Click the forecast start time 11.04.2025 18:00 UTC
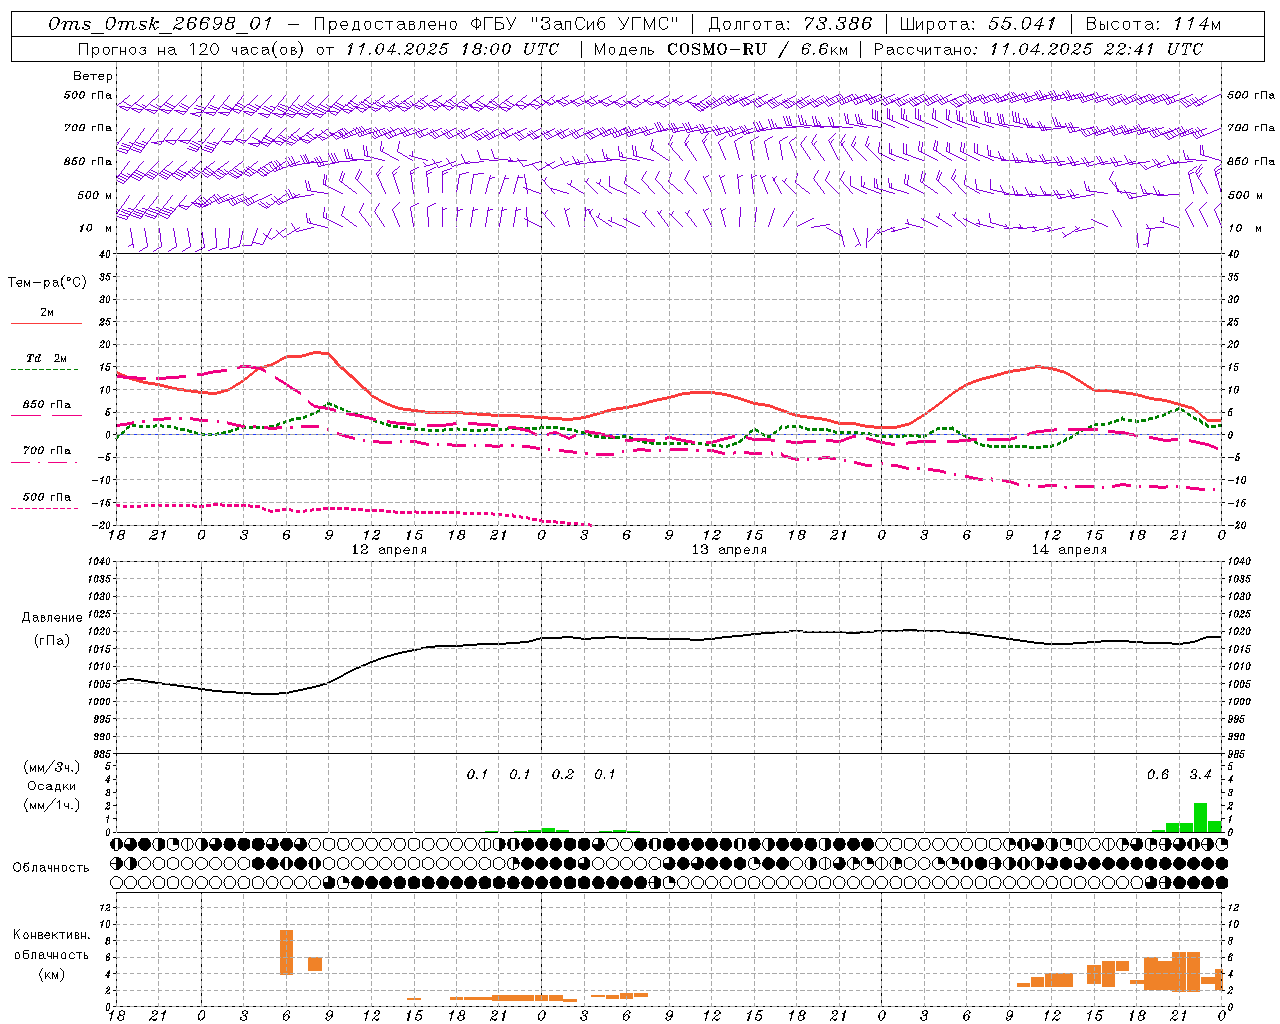The height and width of the screenshot is (1024, 1280). tap(452, 49)
